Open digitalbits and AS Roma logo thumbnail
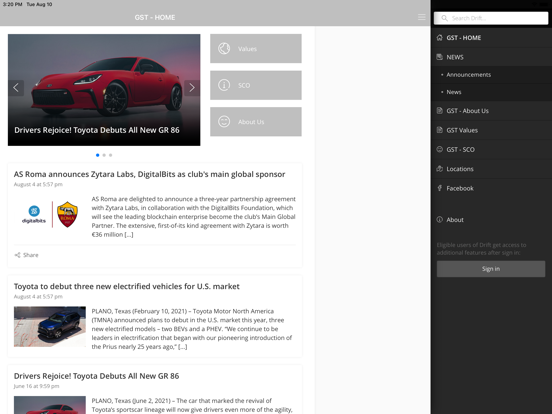 coord(50,214)
